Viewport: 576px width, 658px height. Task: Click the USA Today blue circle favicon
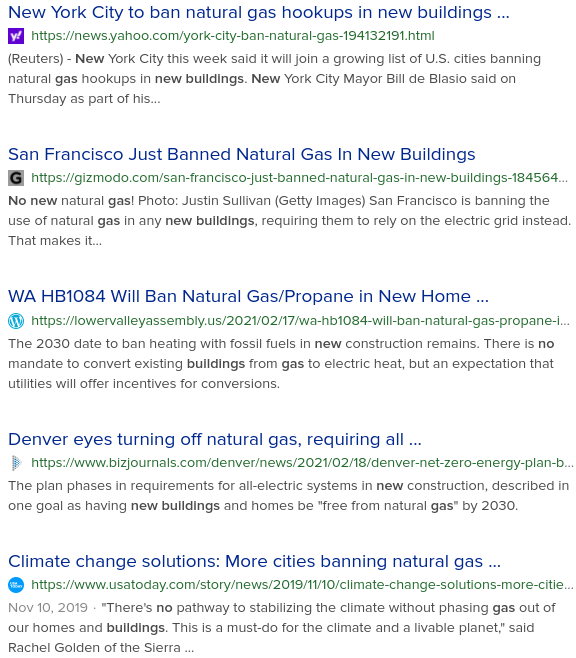(x=16, y=585)
